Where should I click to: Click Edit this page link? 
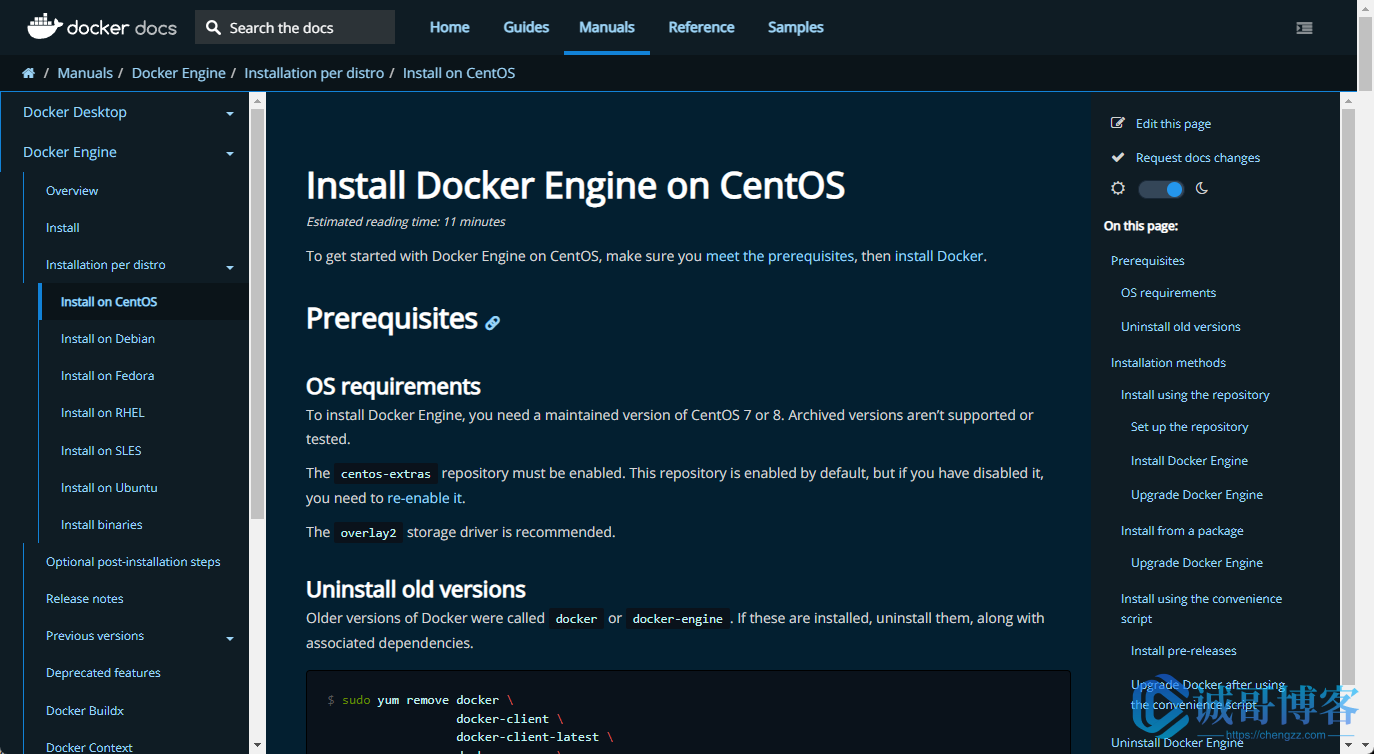(1173, 124)
